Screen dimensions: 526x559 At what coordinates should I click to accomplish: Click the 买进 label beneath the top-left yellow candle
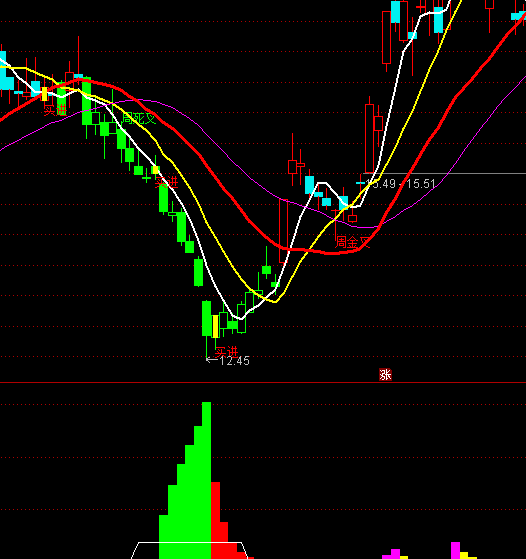[55, 110]
